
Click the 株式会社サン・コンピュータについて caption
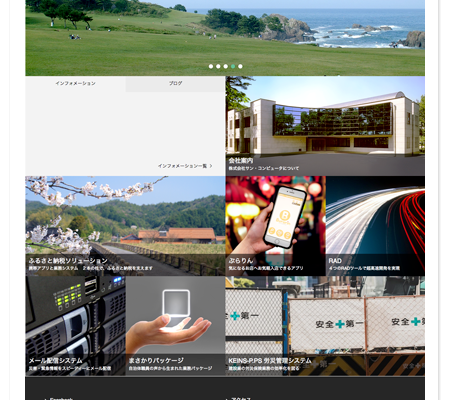point(264,169)
